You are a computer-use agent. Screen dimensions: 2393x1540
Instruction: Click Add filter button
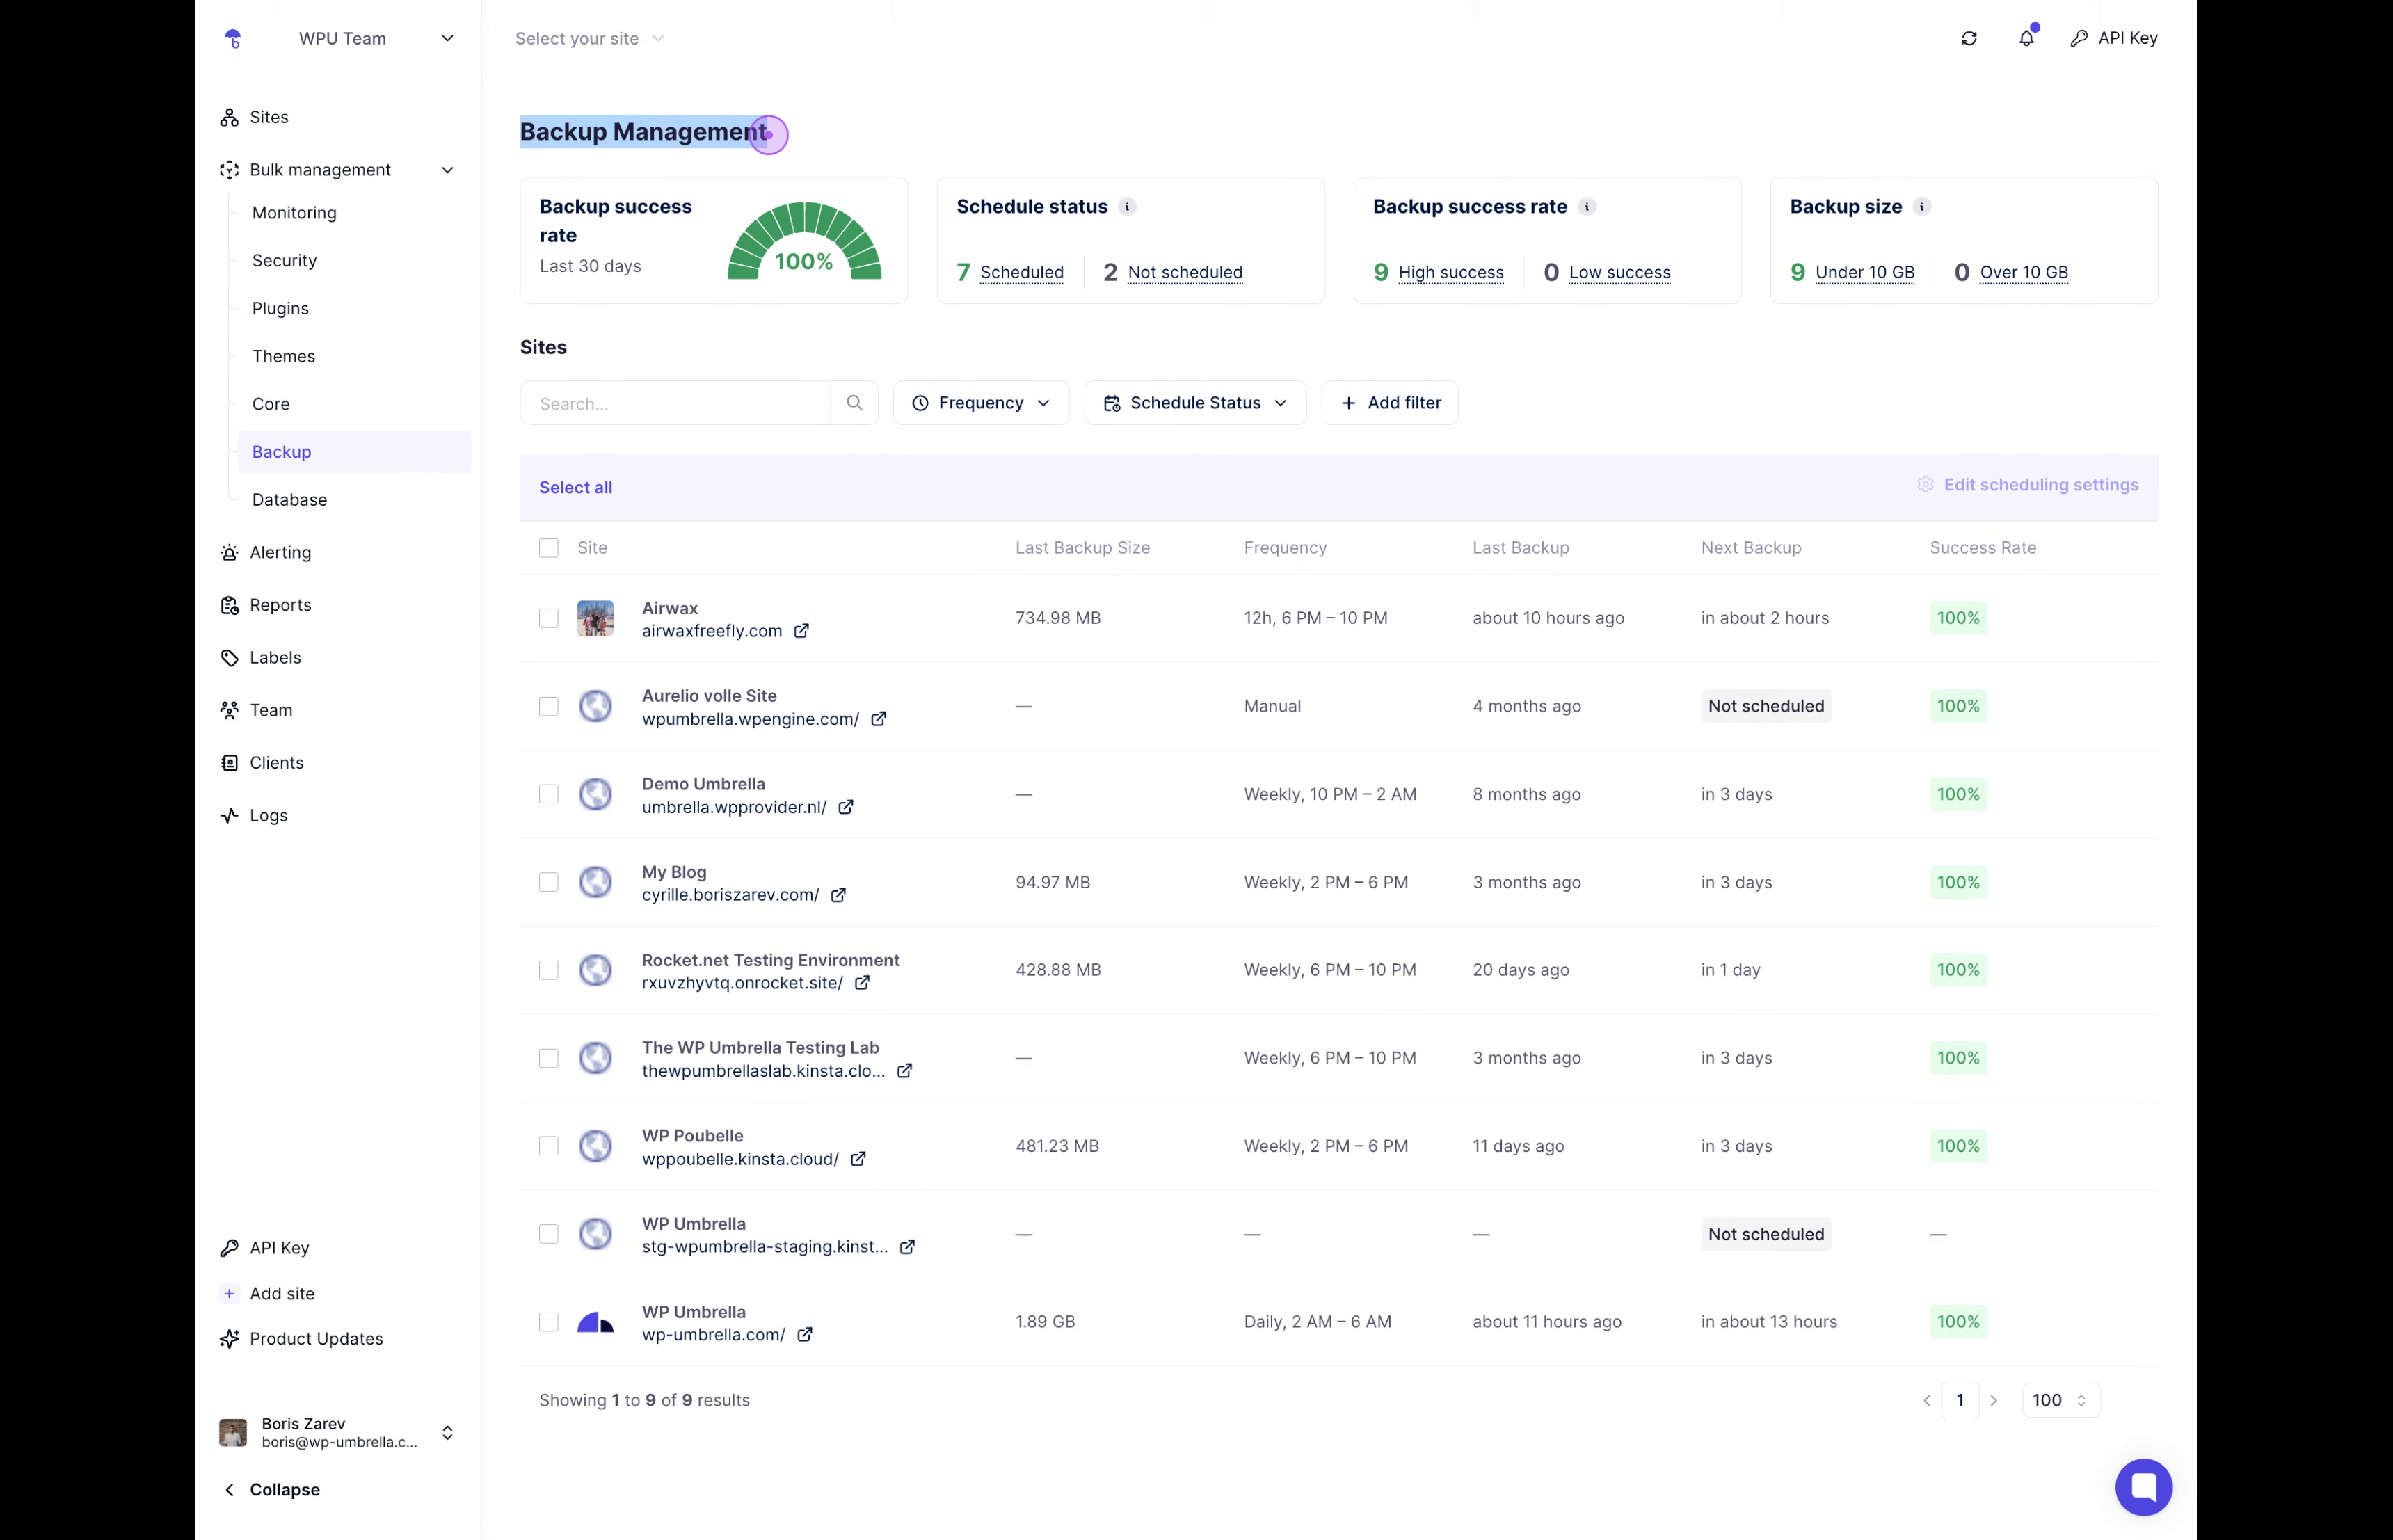coord(1389,403)
